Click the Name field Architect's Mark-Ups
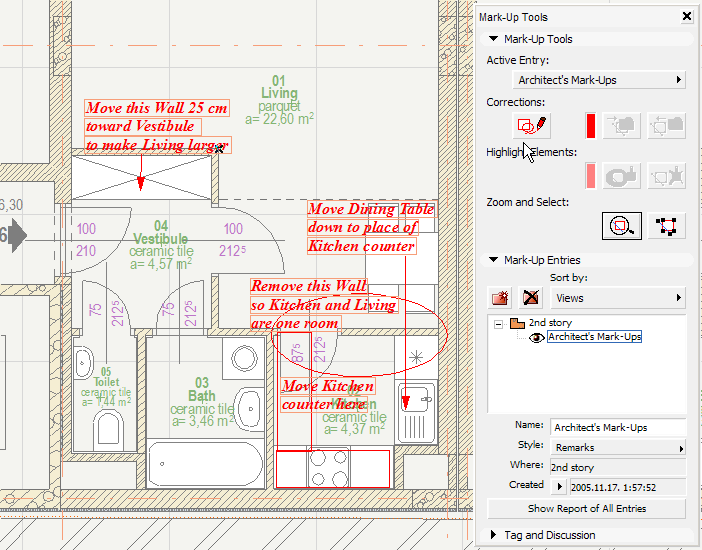Image resolution: width=702 pixels, height=550 pixels. pos(618,427)
